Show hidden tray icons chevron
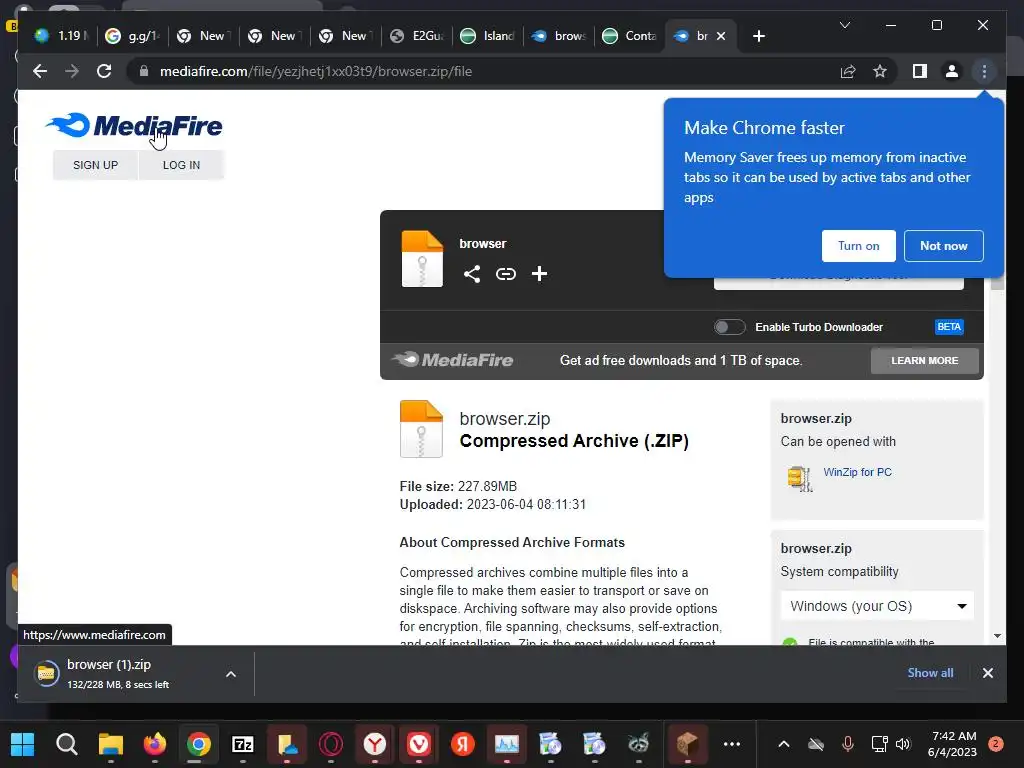Image resolution: width=1024 pixels, height=768 pixels. coord(784,744)
